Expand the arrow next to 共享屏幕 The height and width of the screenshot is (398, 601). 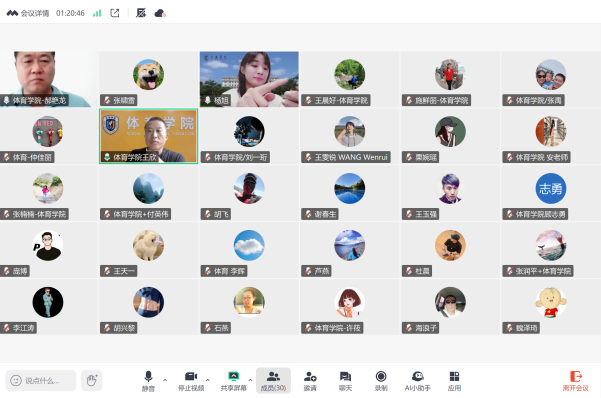click(250, 380)
